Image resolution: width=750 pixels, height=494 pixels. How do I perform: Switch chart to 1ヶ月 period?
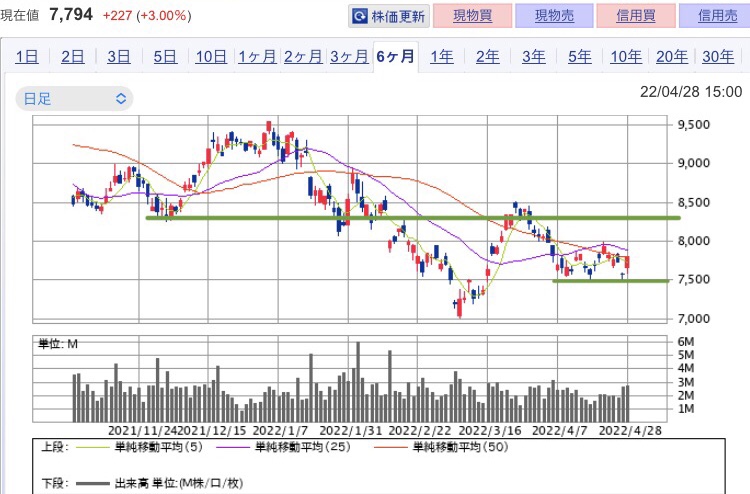point(257,57)
